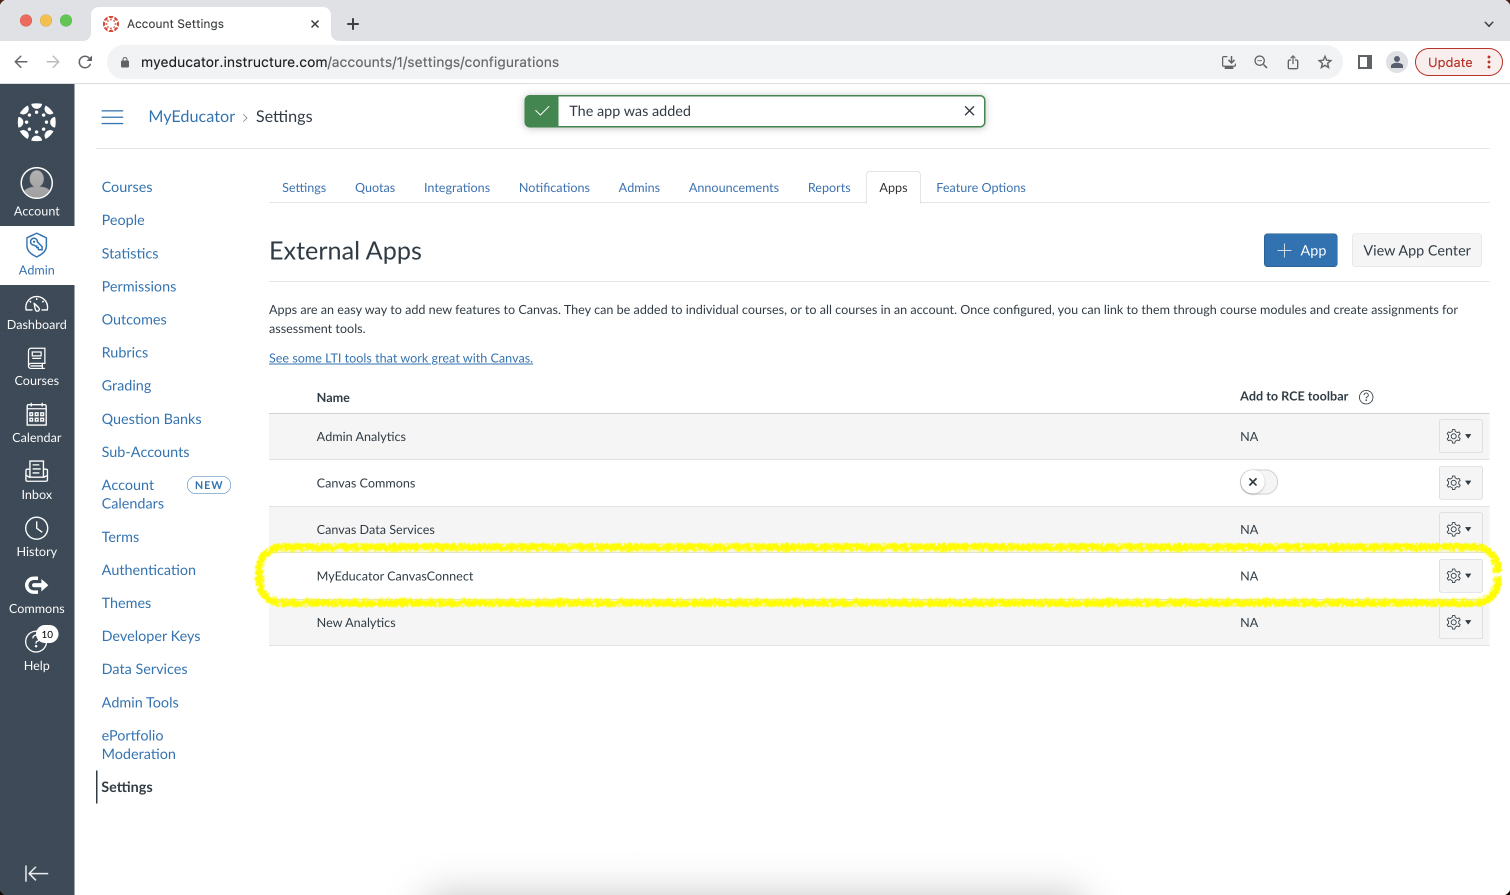Open gear menu for Canvas Commons
The image size is (1510, 895).
click(x=1460, y=483)
